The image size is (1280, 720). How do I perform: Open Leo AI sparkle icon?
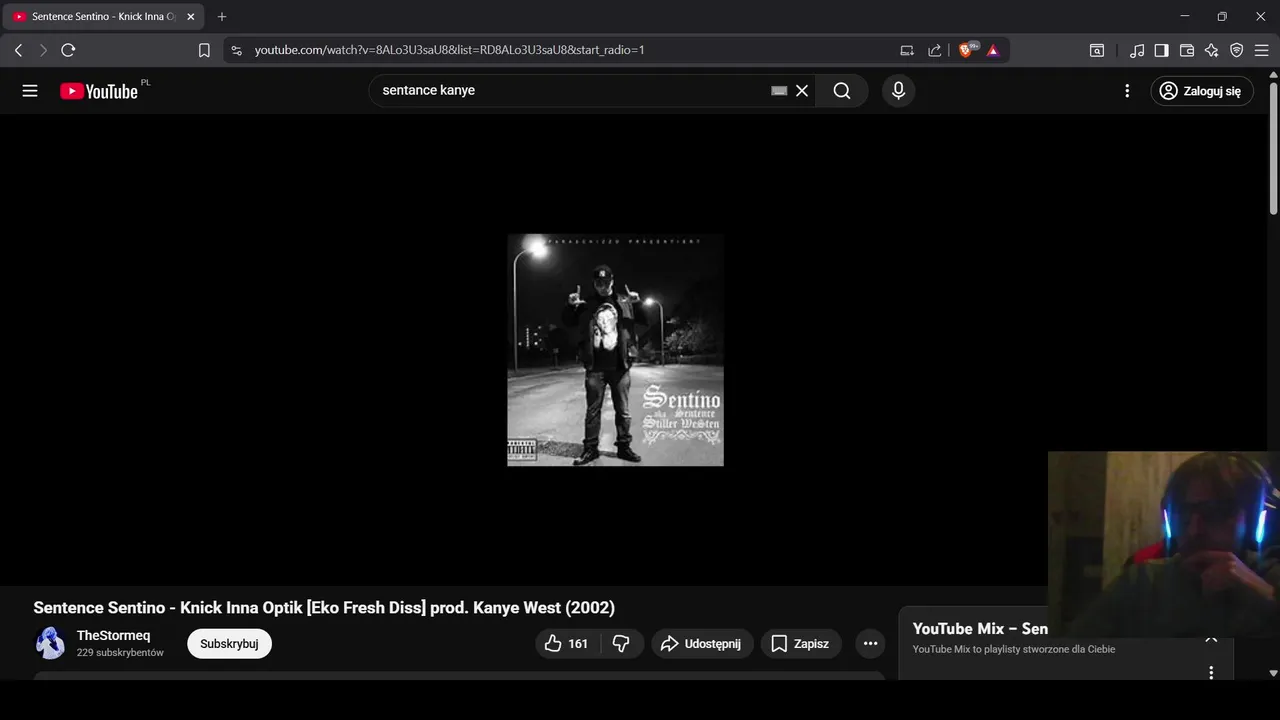pos(1212,50)
